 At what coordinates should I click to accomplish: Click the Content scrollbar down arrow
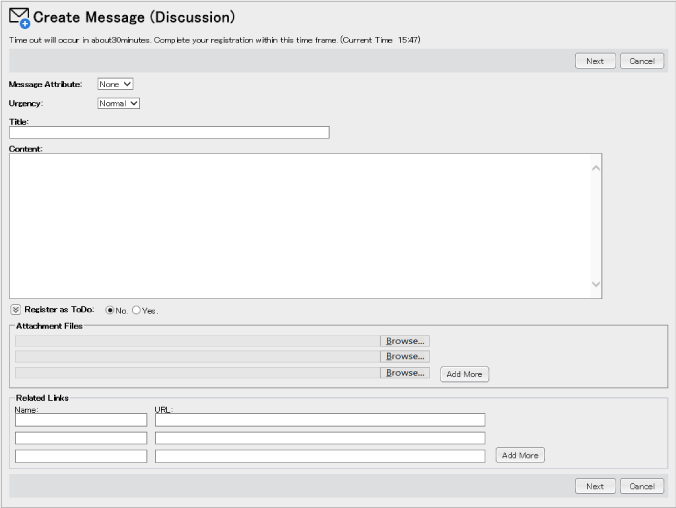596,284
